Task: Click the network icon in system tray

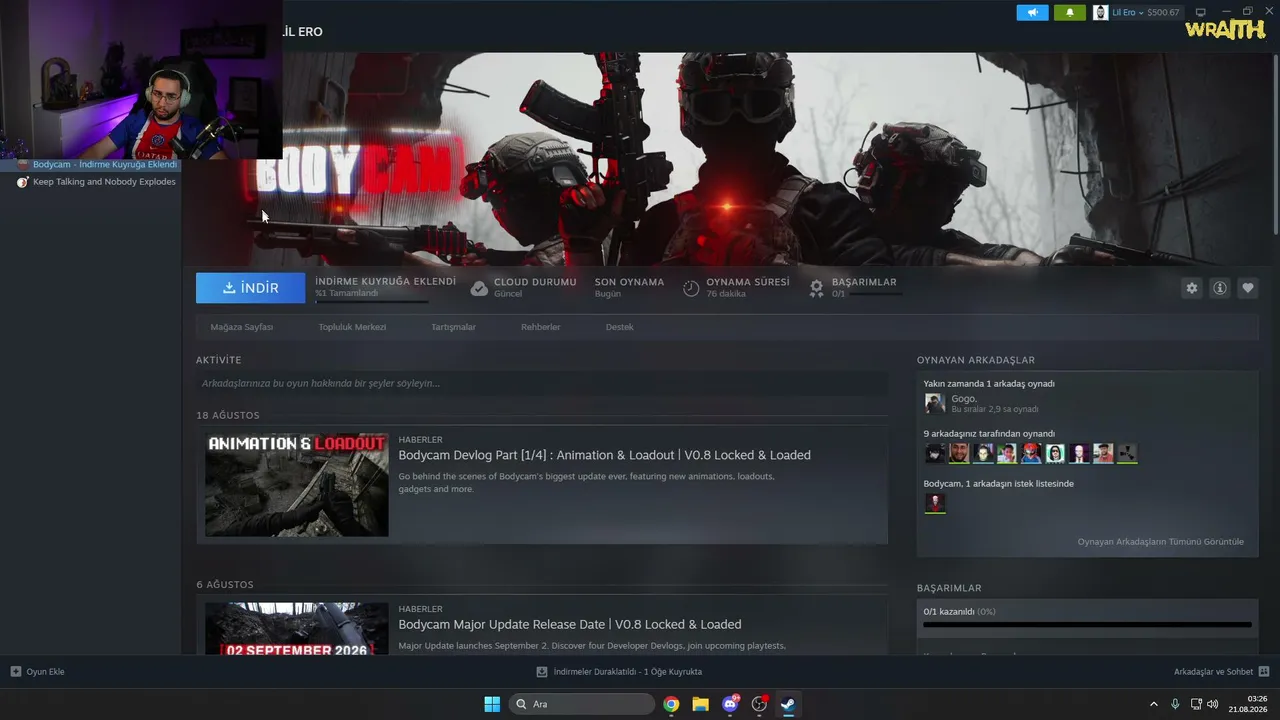Action: pyautogui.click(x=1195, y=704)
